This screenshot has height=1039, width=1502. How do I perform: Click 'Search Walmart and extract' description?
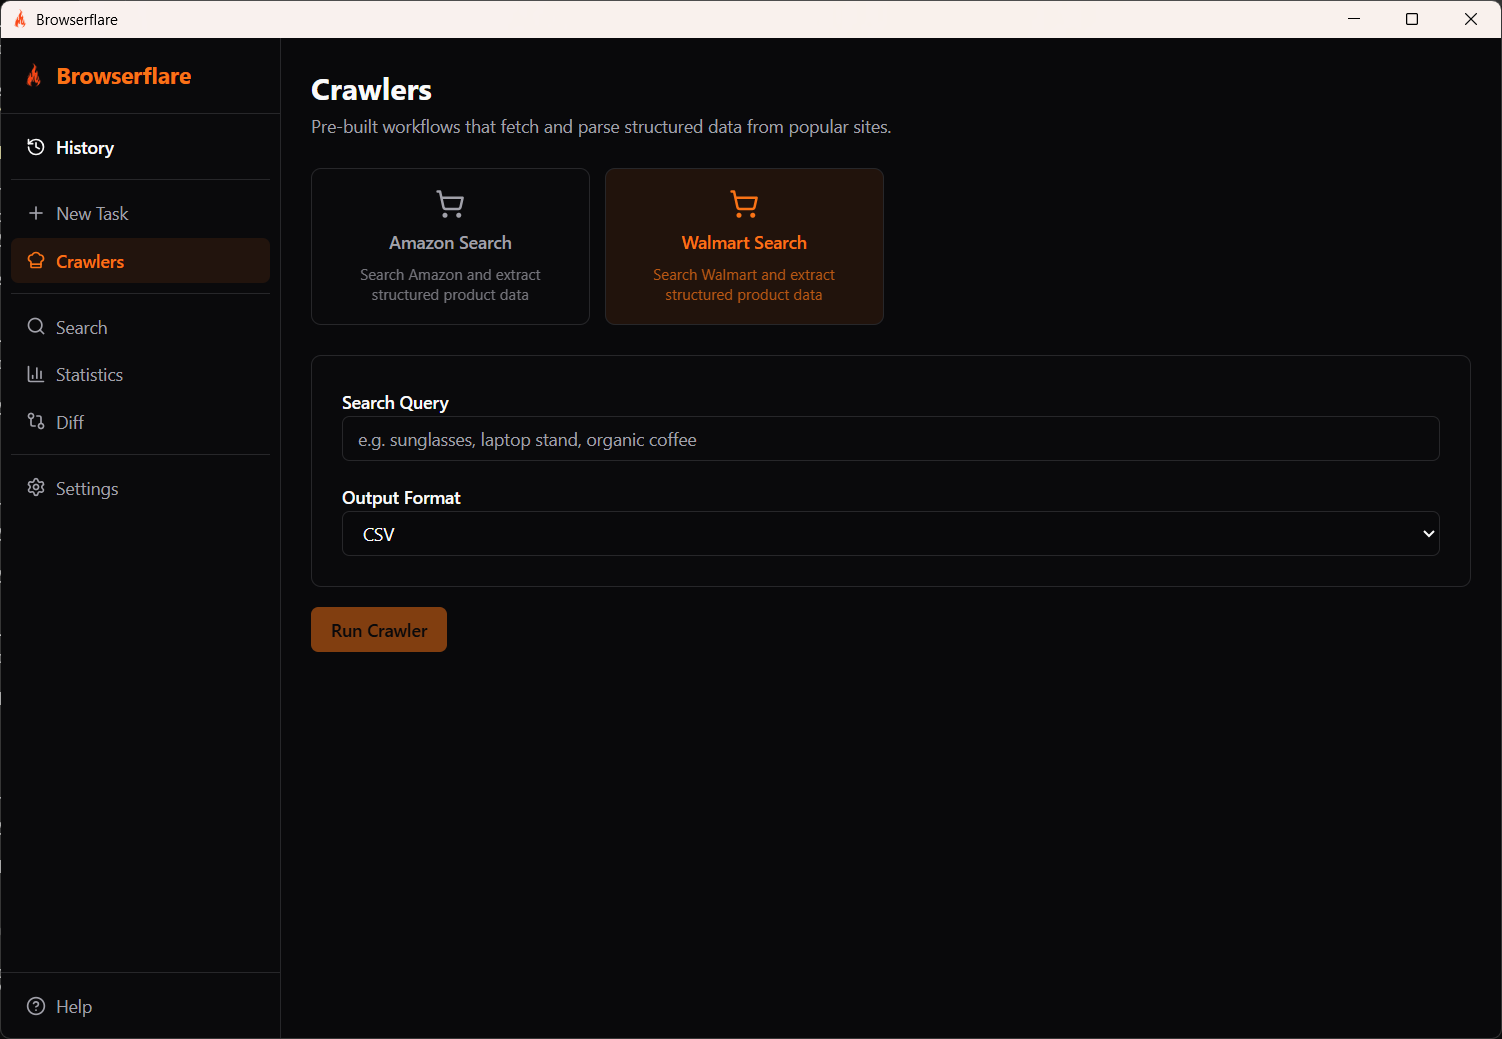pyautogui.click(x=744, y=285)
